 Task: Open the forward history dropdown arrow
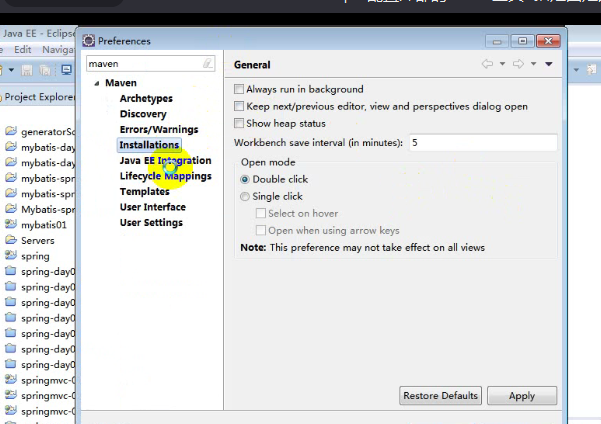(534, 64)
